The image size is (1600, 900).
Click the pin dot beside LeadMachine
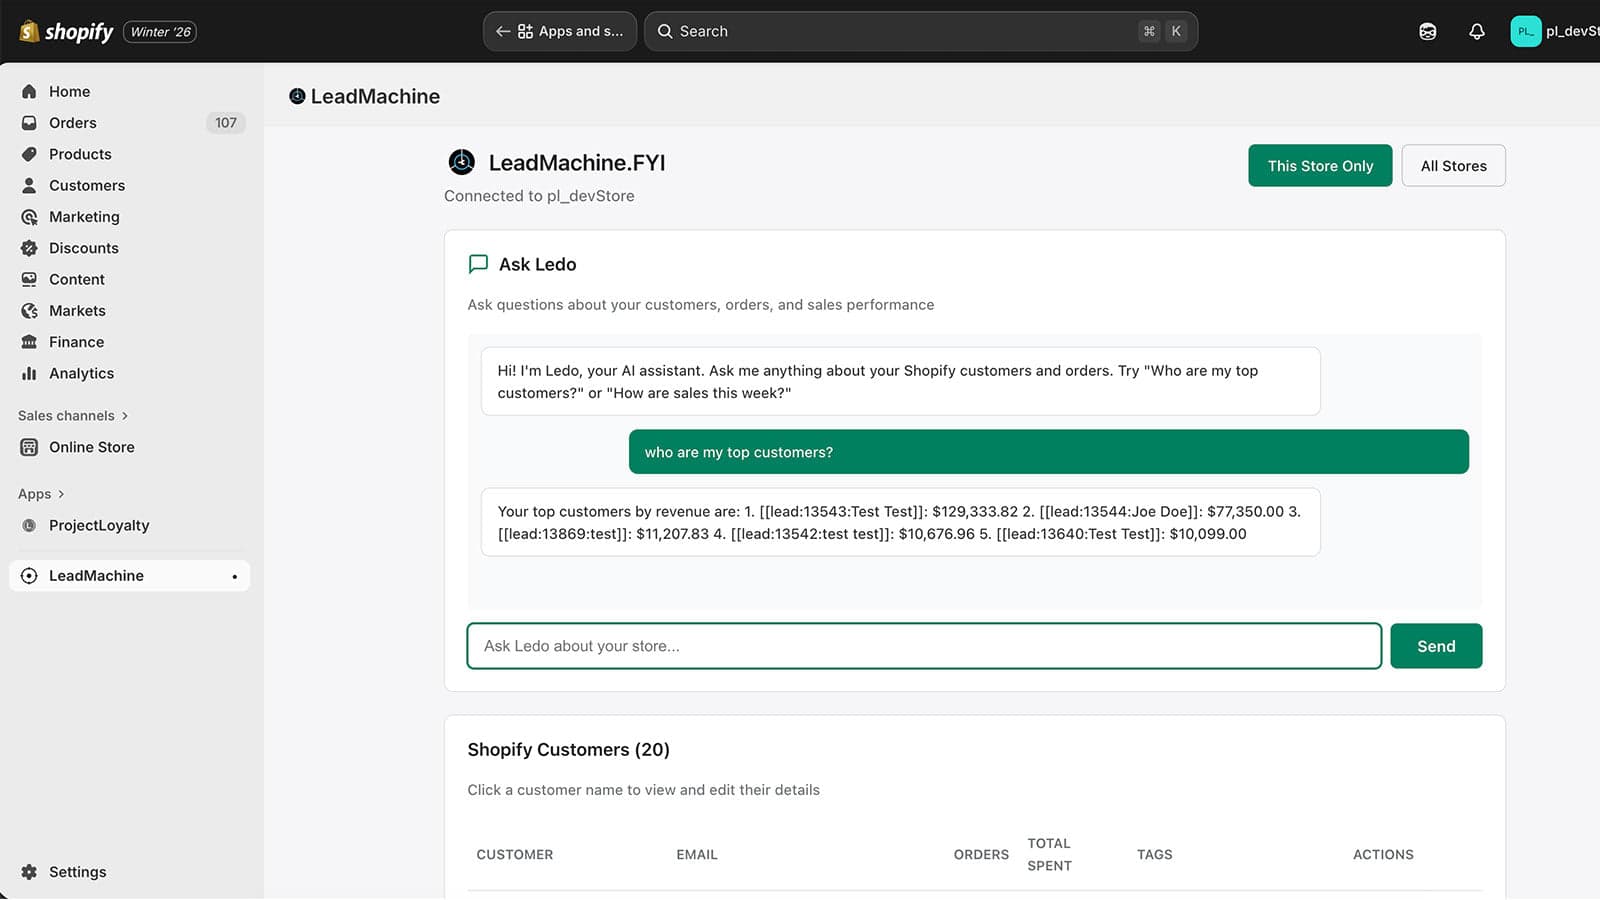235,577
